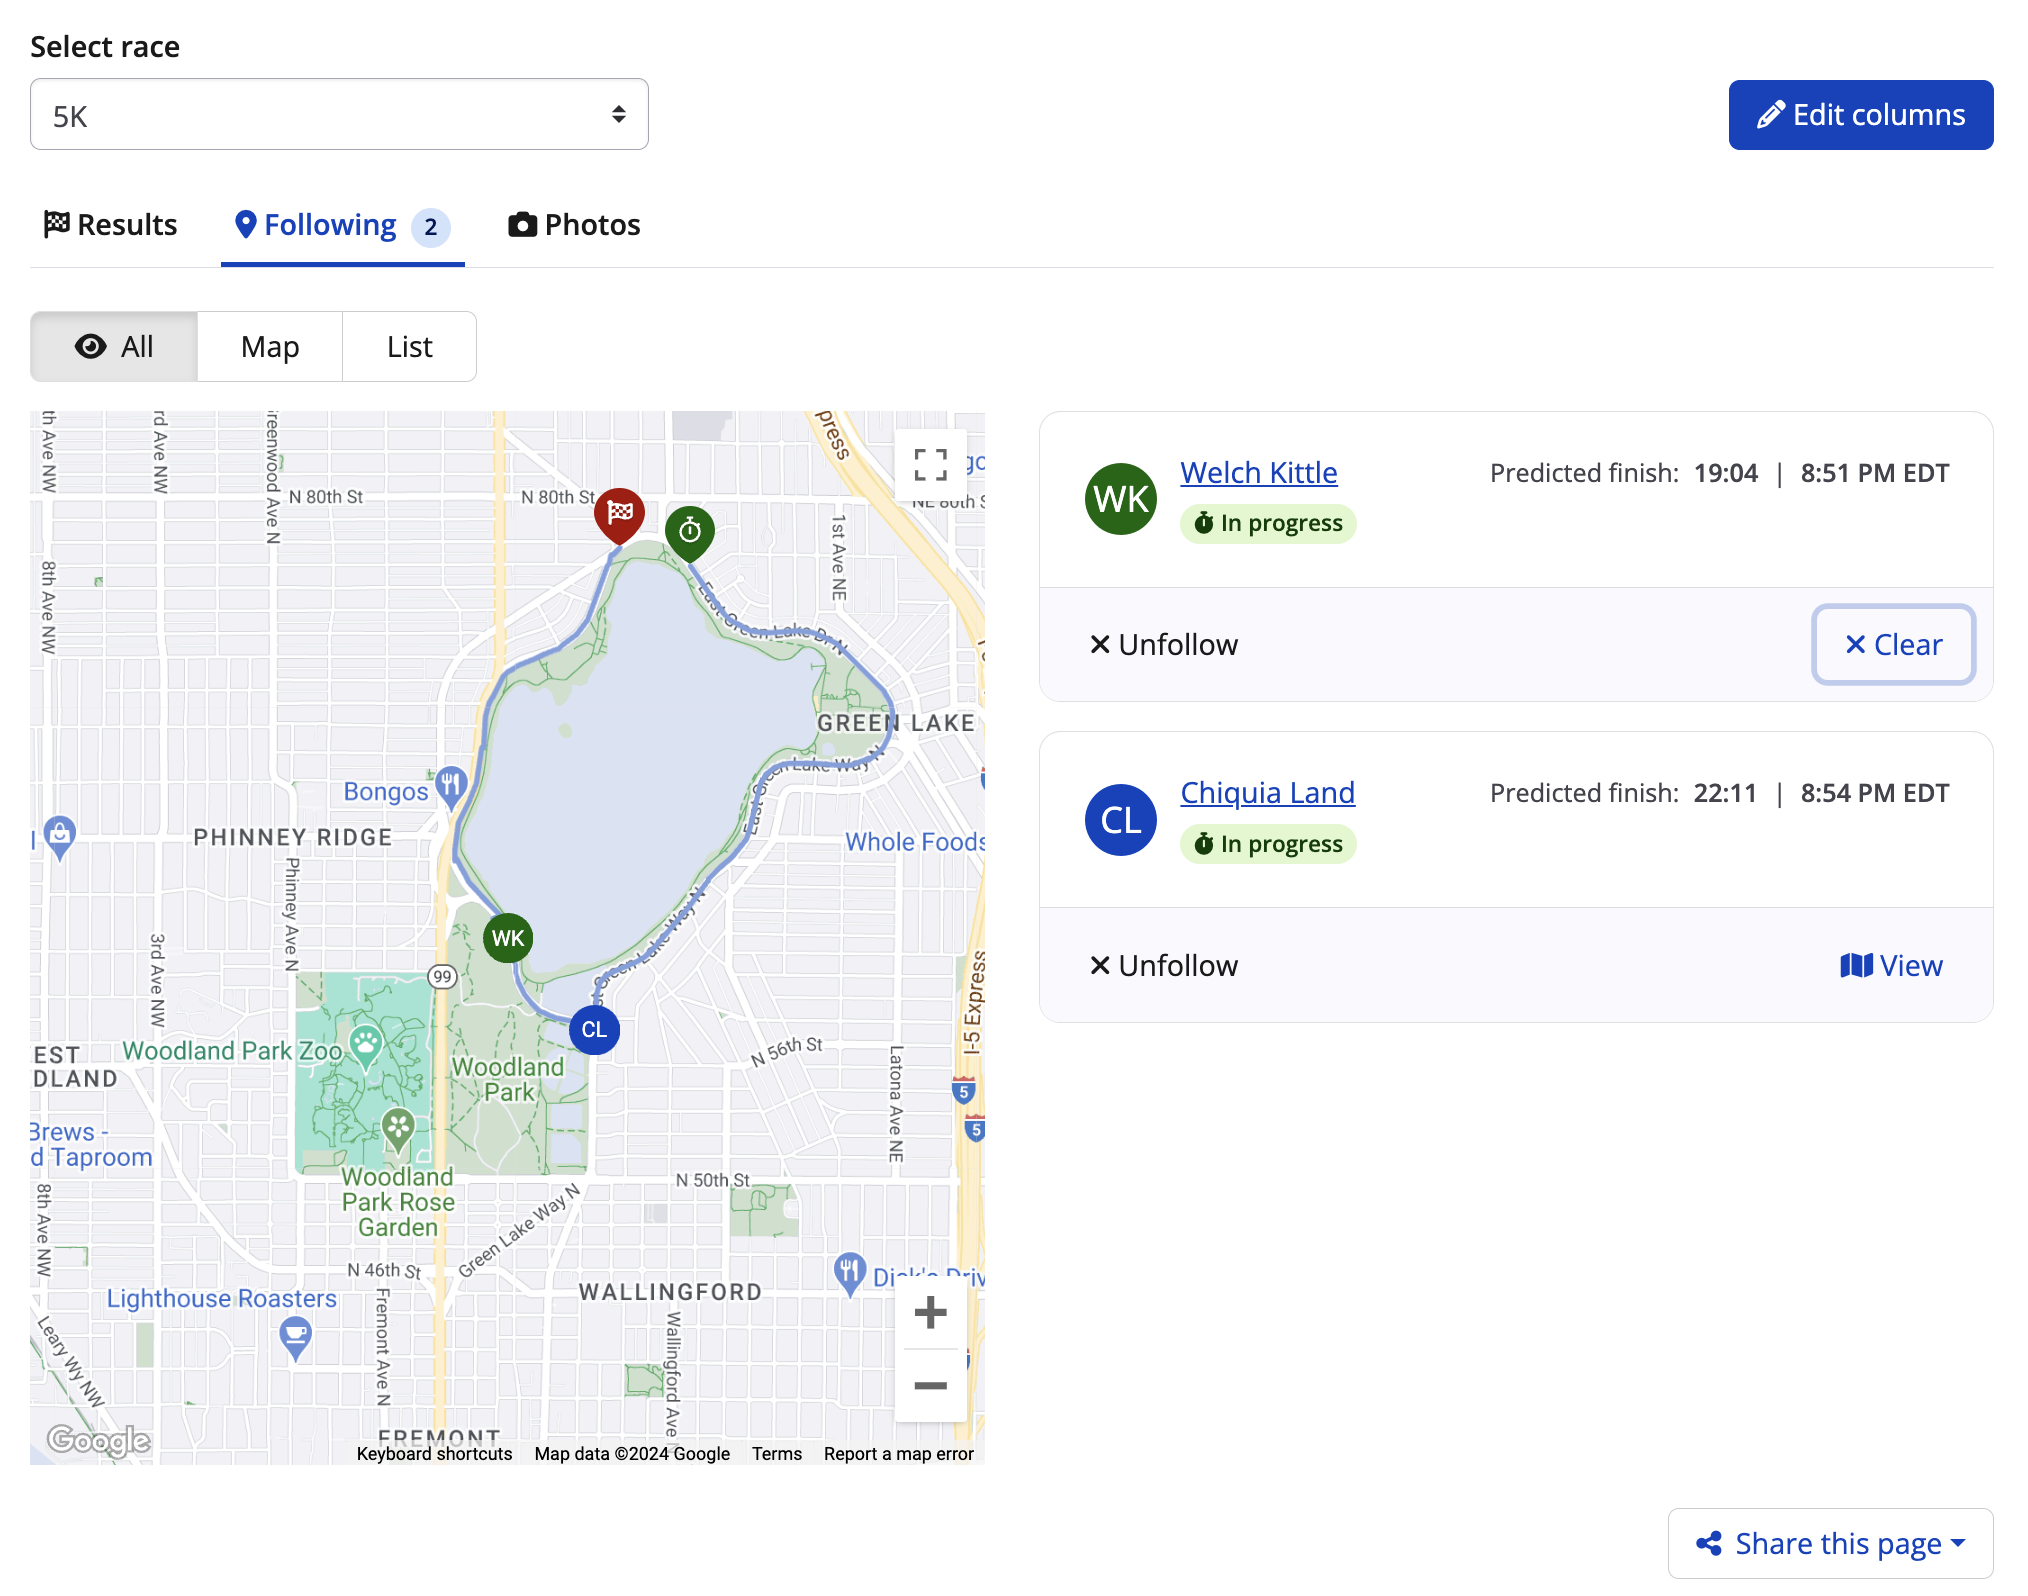Image resolution: width=2028 pixels, height=1596 pixels.
Task: Click the WK runner marker on map
Action: point(508,938)
